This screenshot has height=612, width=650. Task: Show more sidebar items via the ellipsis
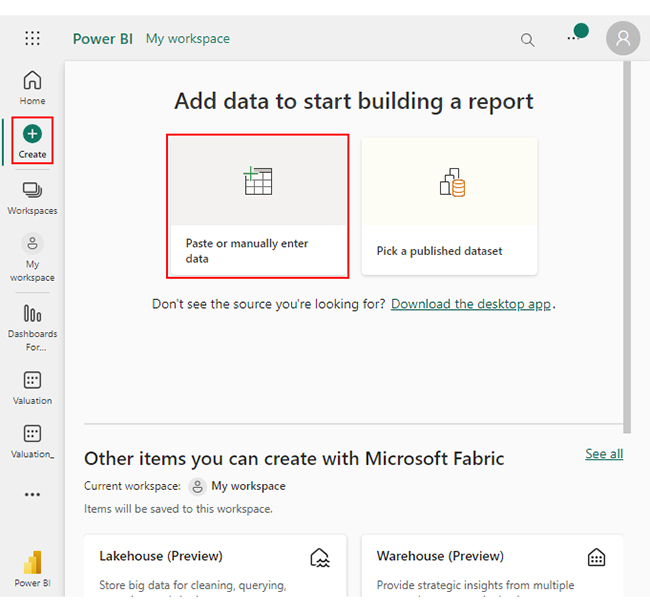coord(32,494)
